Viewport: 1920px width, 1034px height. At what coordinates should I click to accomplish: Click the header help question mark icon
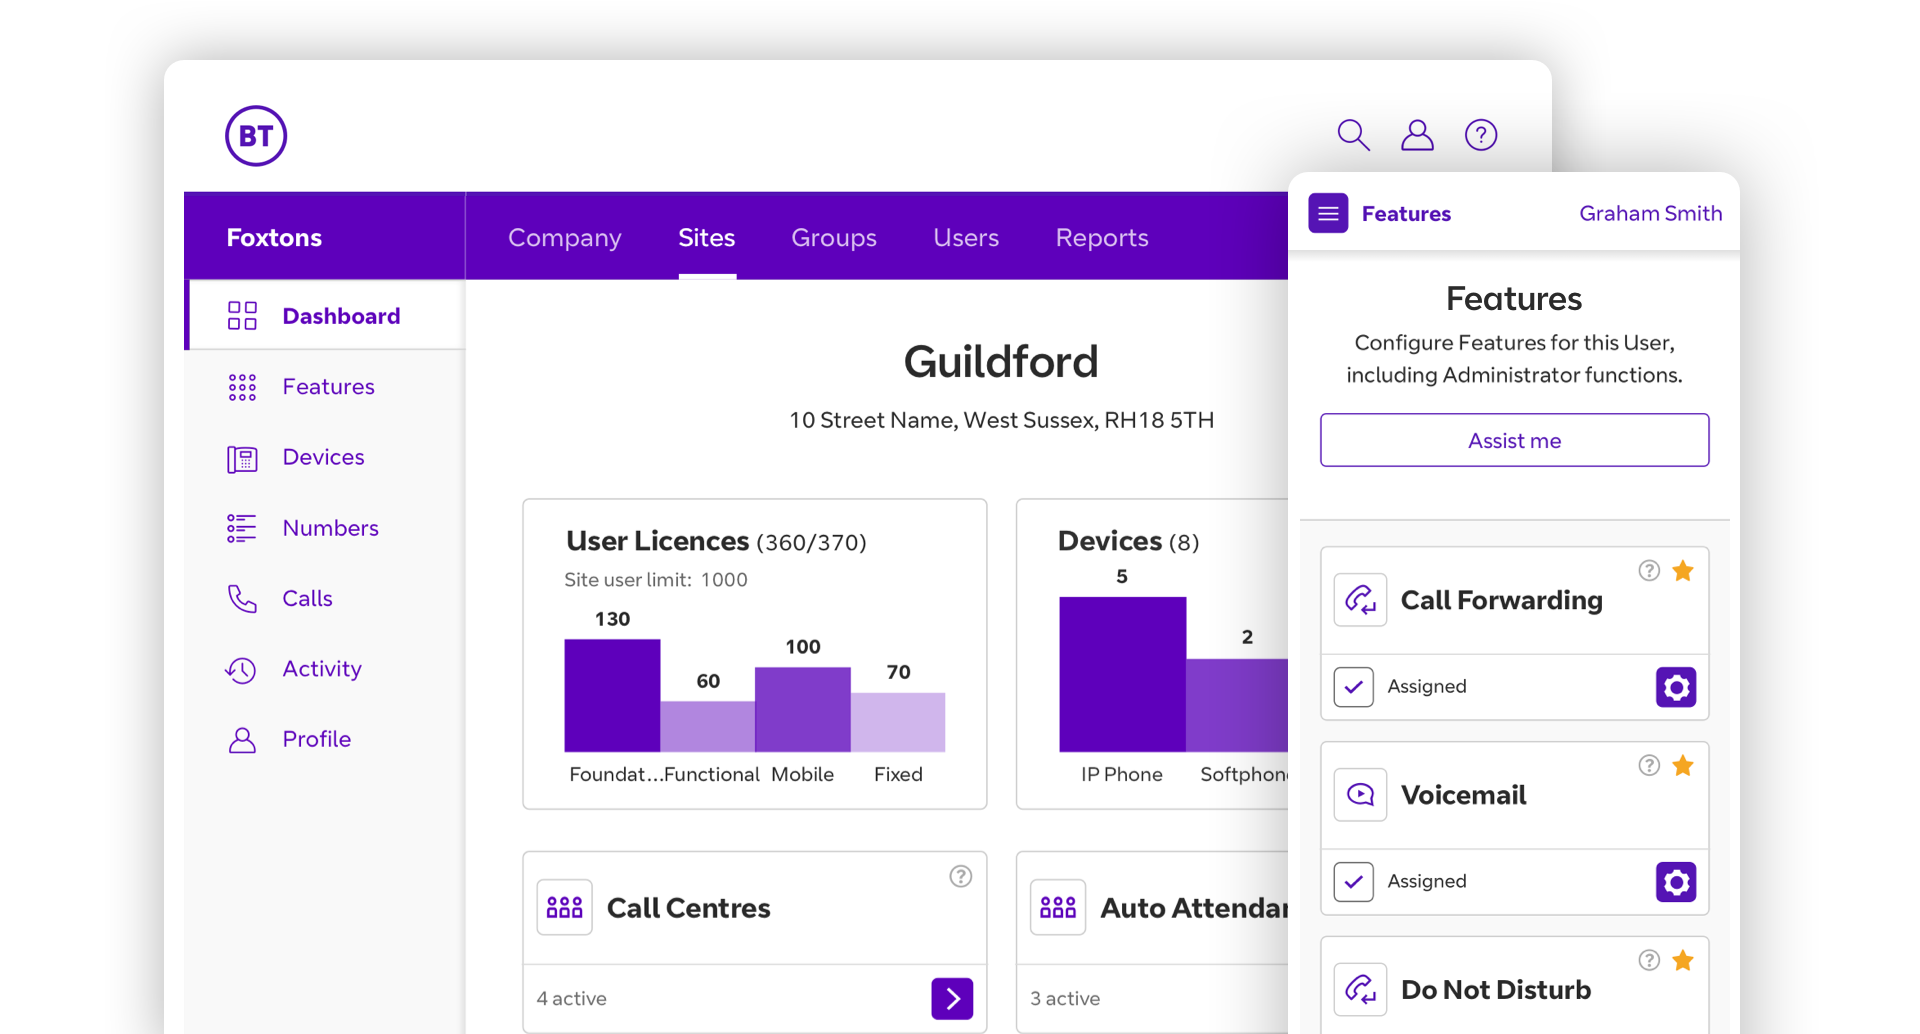click(x=1481, y=134)
